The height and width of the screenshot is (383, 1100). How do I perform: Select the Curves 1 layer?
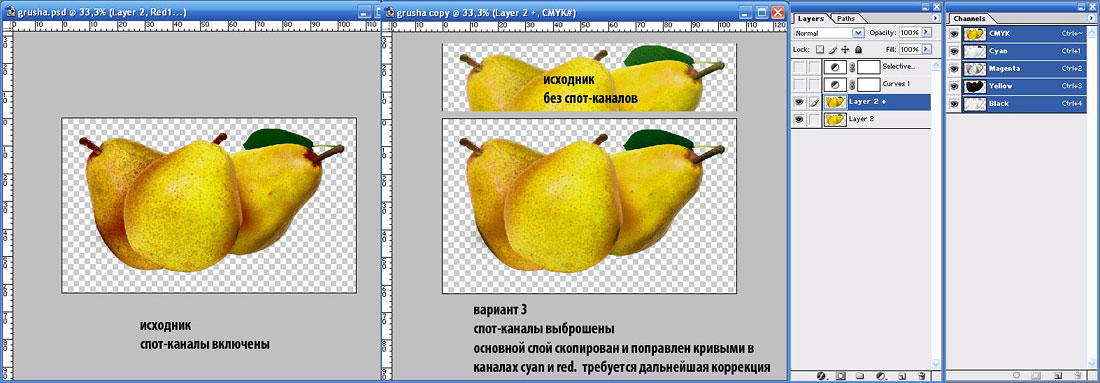(x=861, y=84)
